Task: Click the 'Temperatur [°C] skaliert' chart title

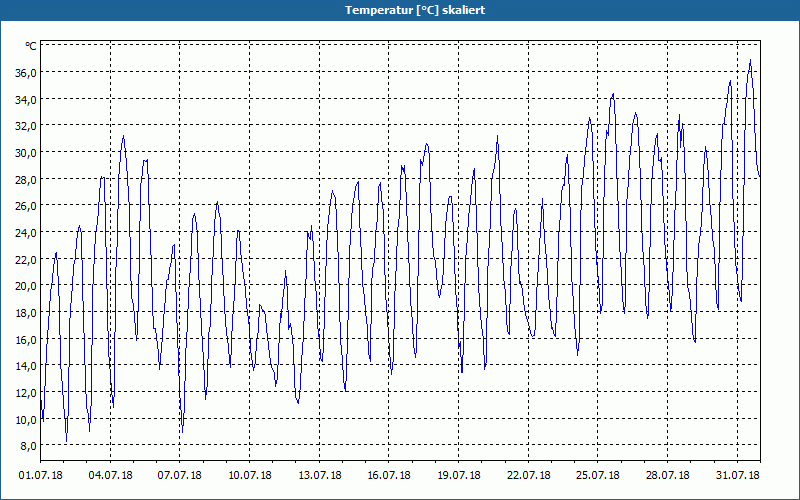Action: tap(415, 10)
